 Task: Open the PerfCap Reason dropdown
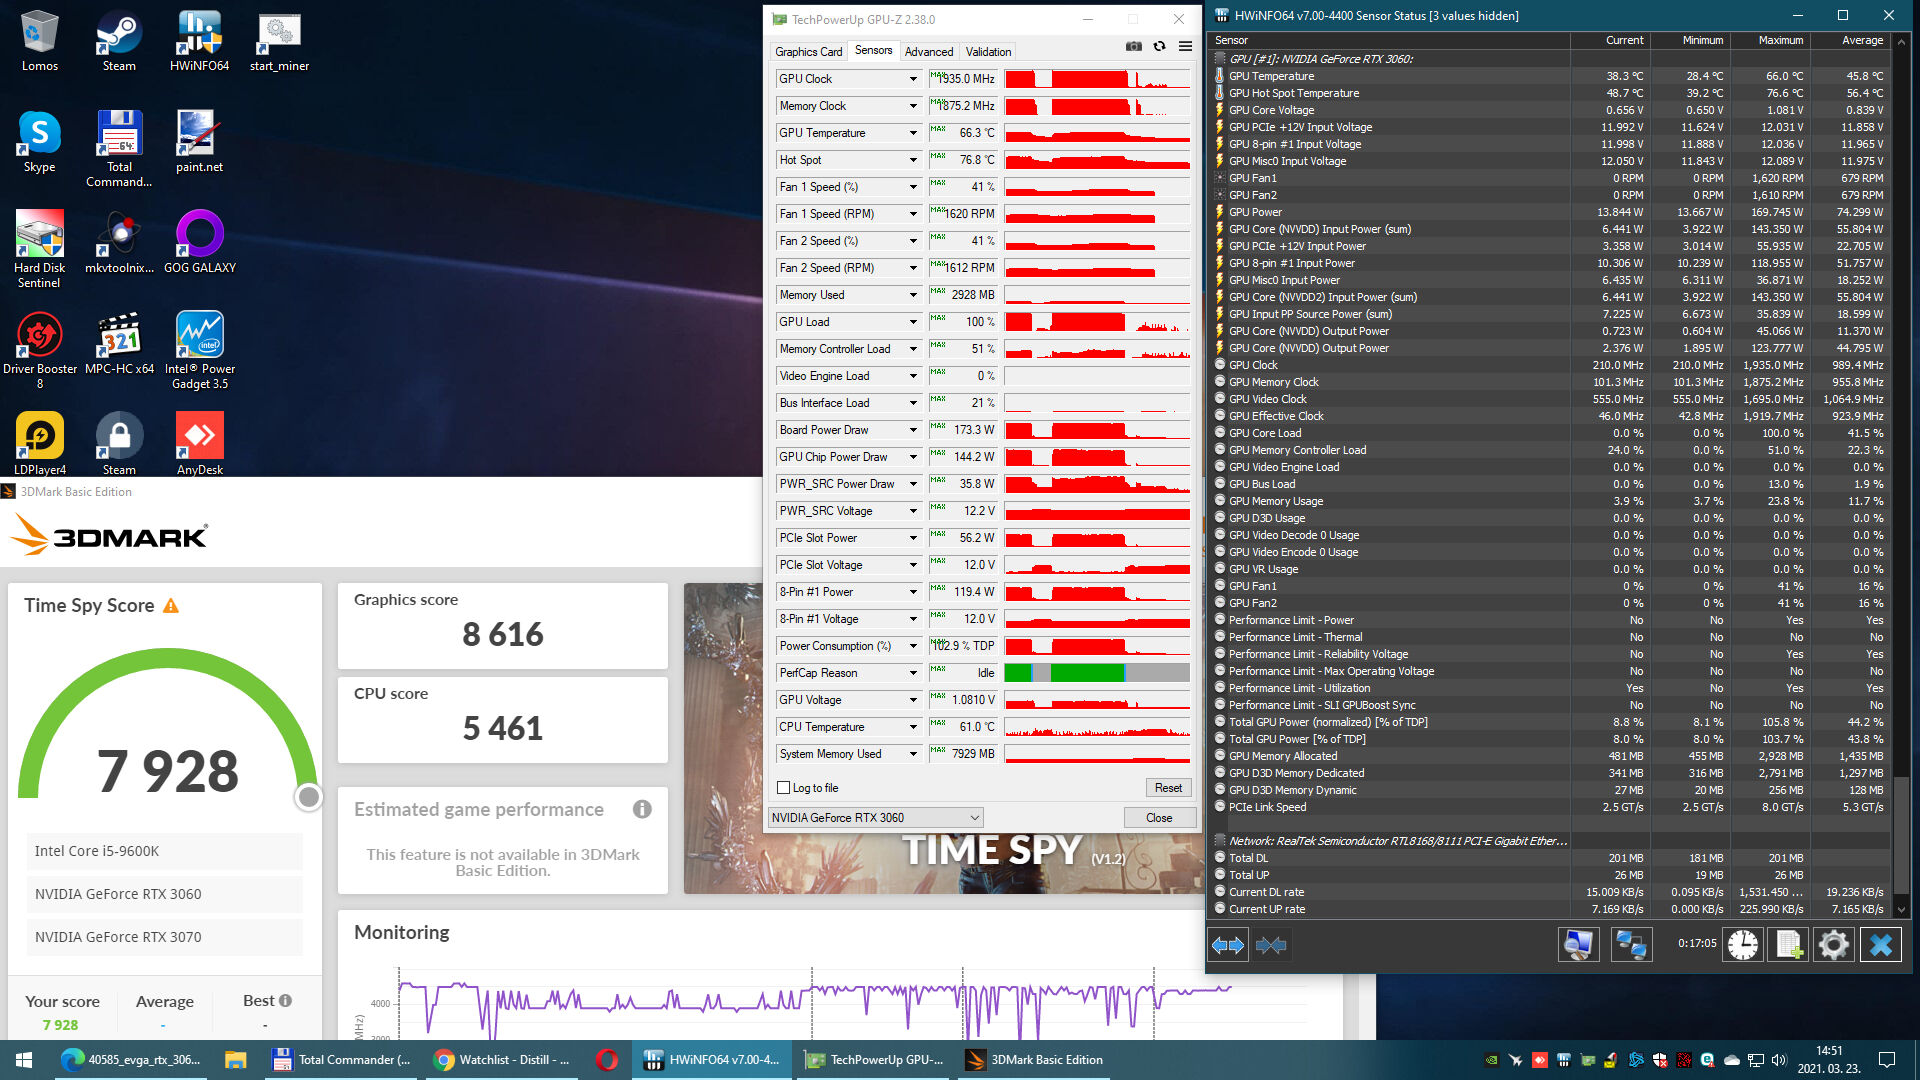[x=912, y=673]
